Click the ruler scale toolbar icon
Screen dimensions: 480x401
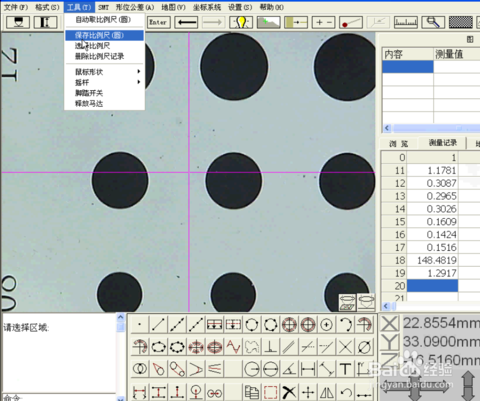click(x=405, y=22)
